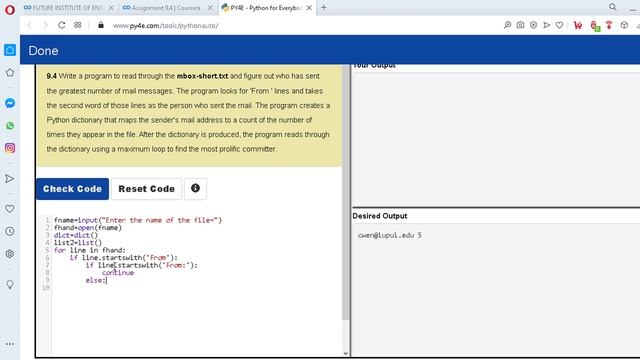Click the Reset Code button
This screenshot has height=360, width=640.
click(x=147, y=189)
